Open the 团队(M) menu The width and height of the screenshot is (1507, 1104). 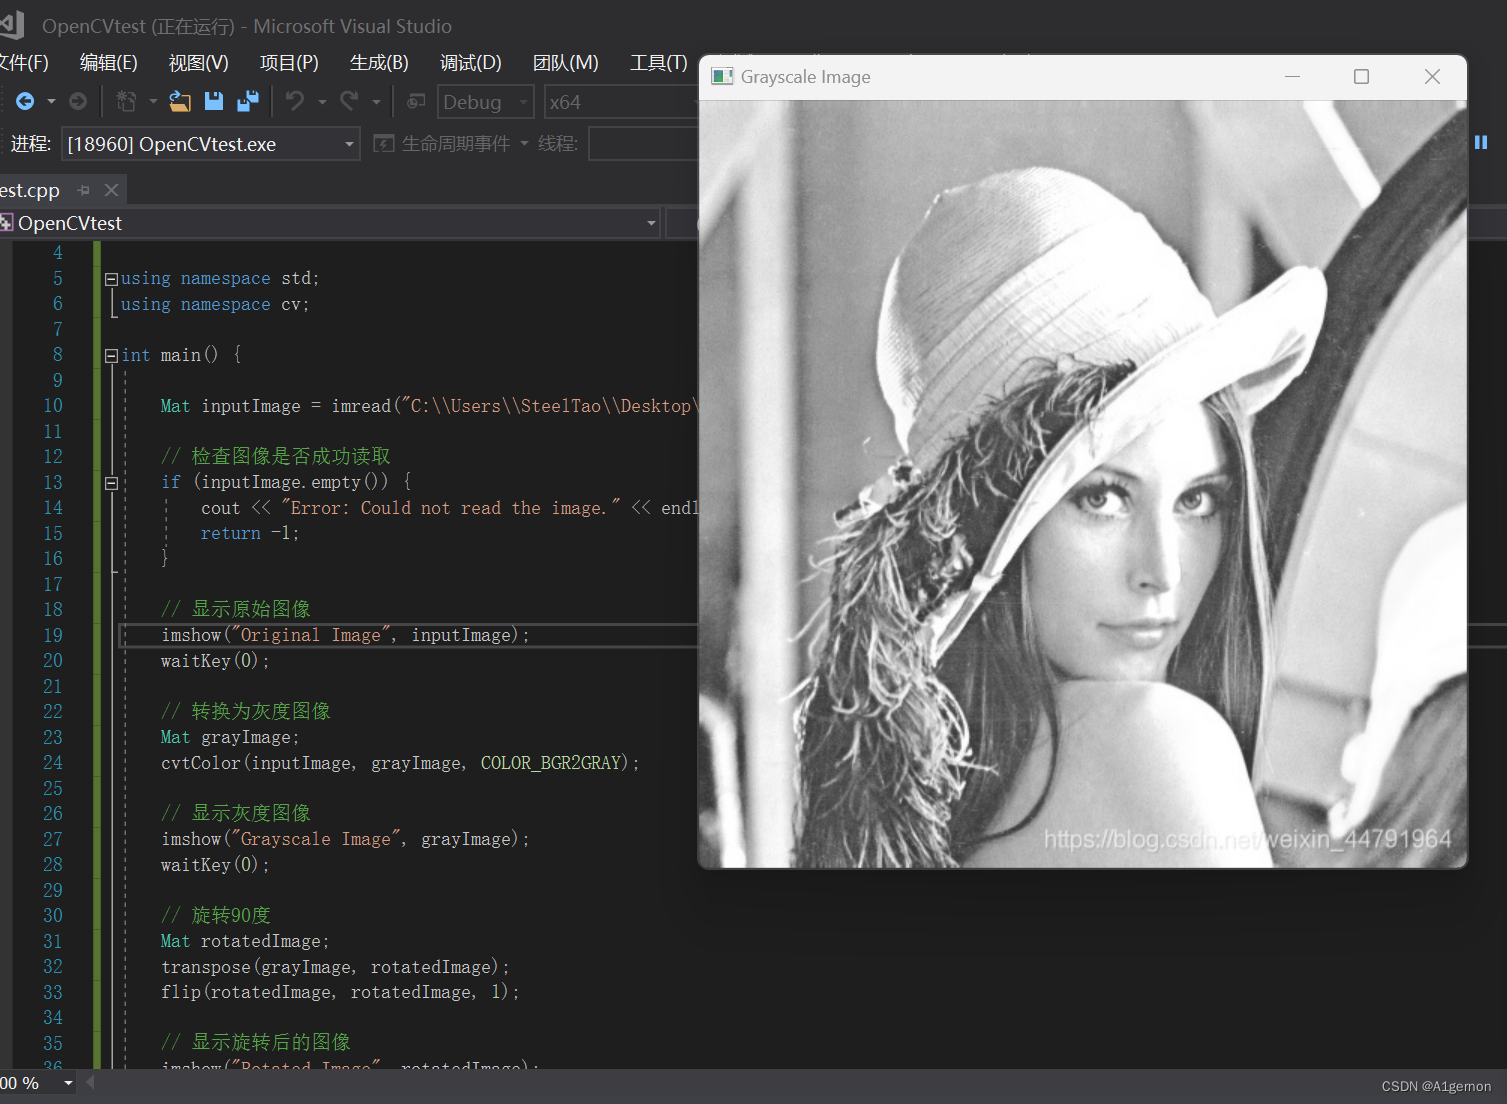tap(565, 63)
